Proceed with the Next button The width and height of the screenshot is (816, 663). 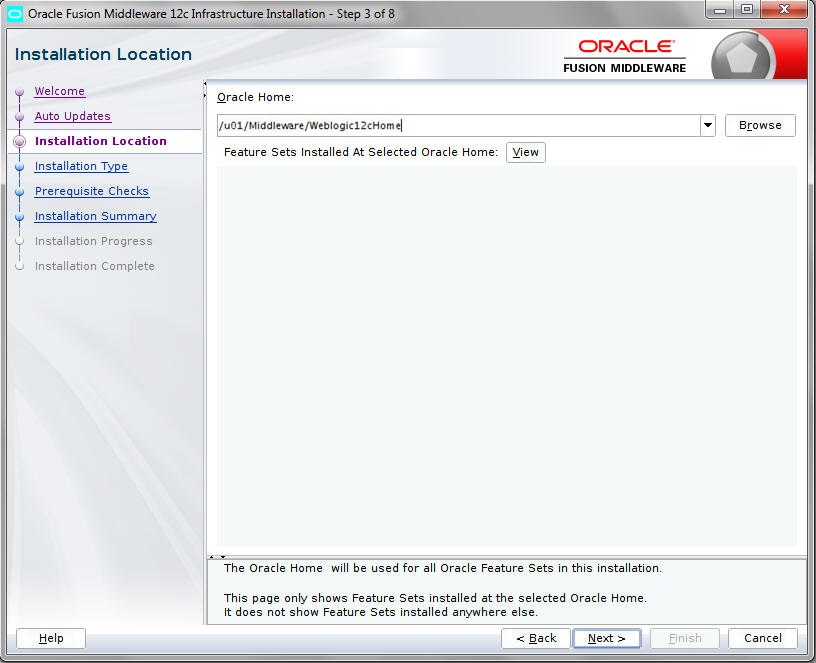coord(606,638)
